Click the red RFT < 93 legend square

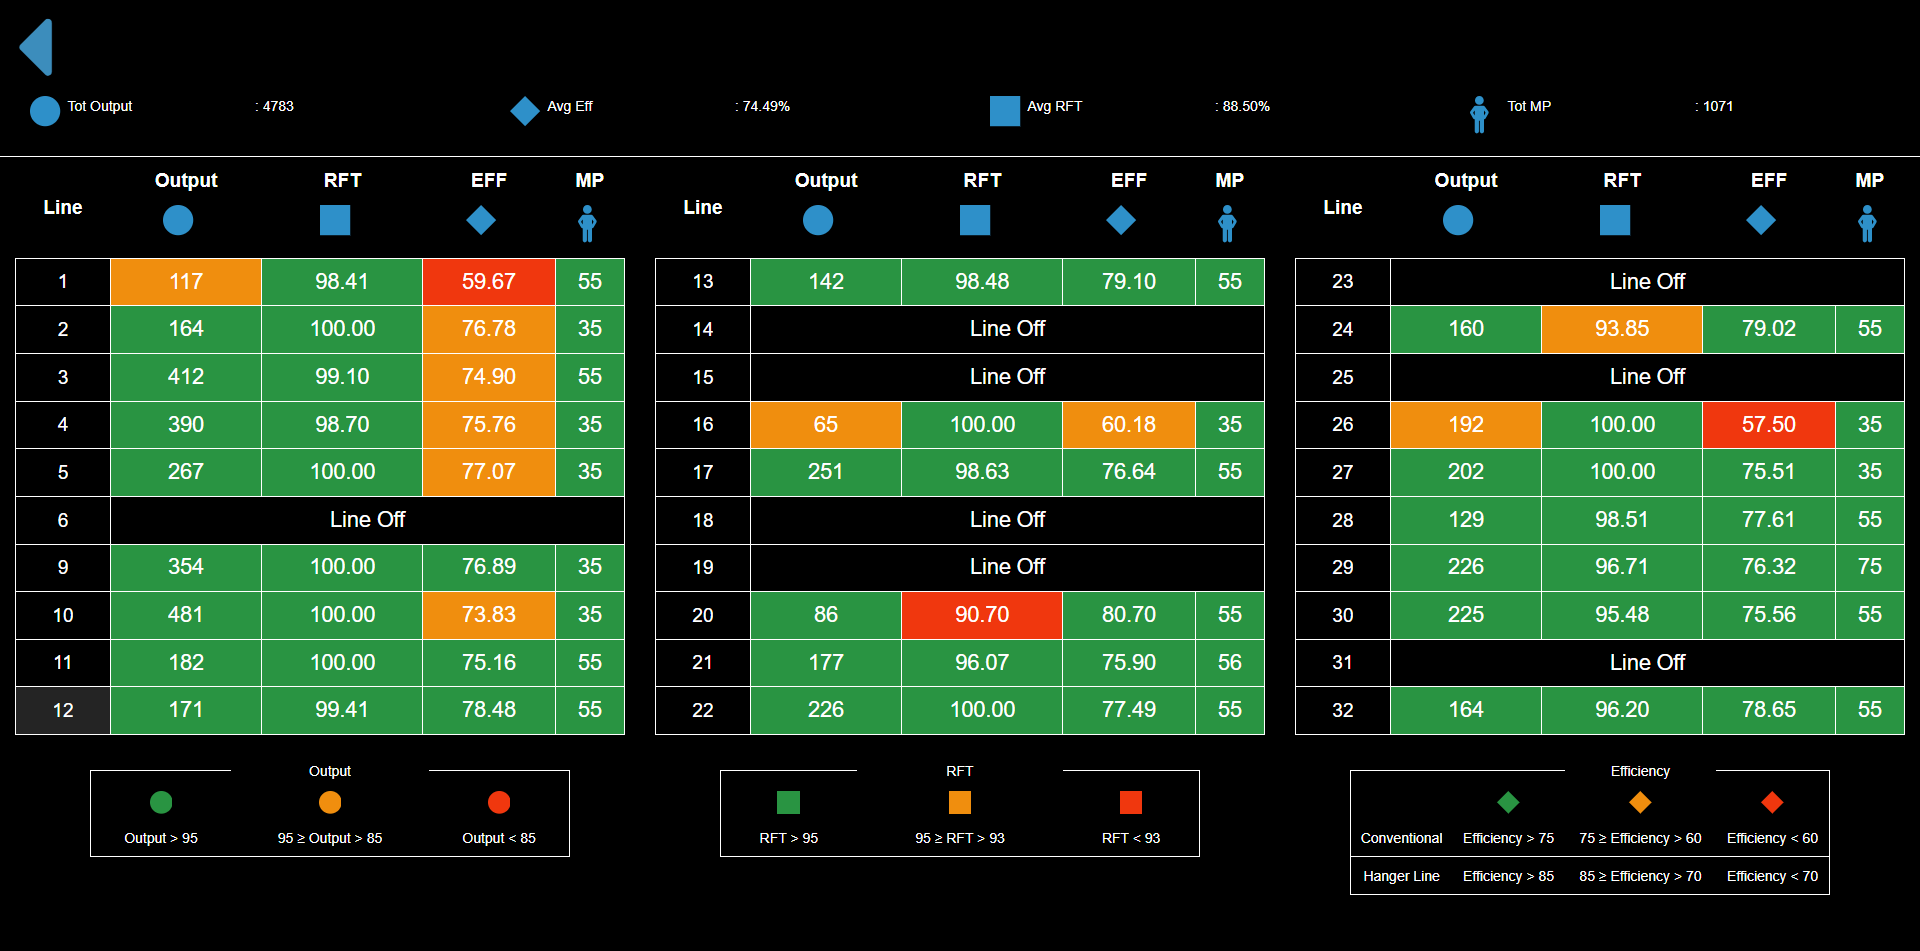1130,802
